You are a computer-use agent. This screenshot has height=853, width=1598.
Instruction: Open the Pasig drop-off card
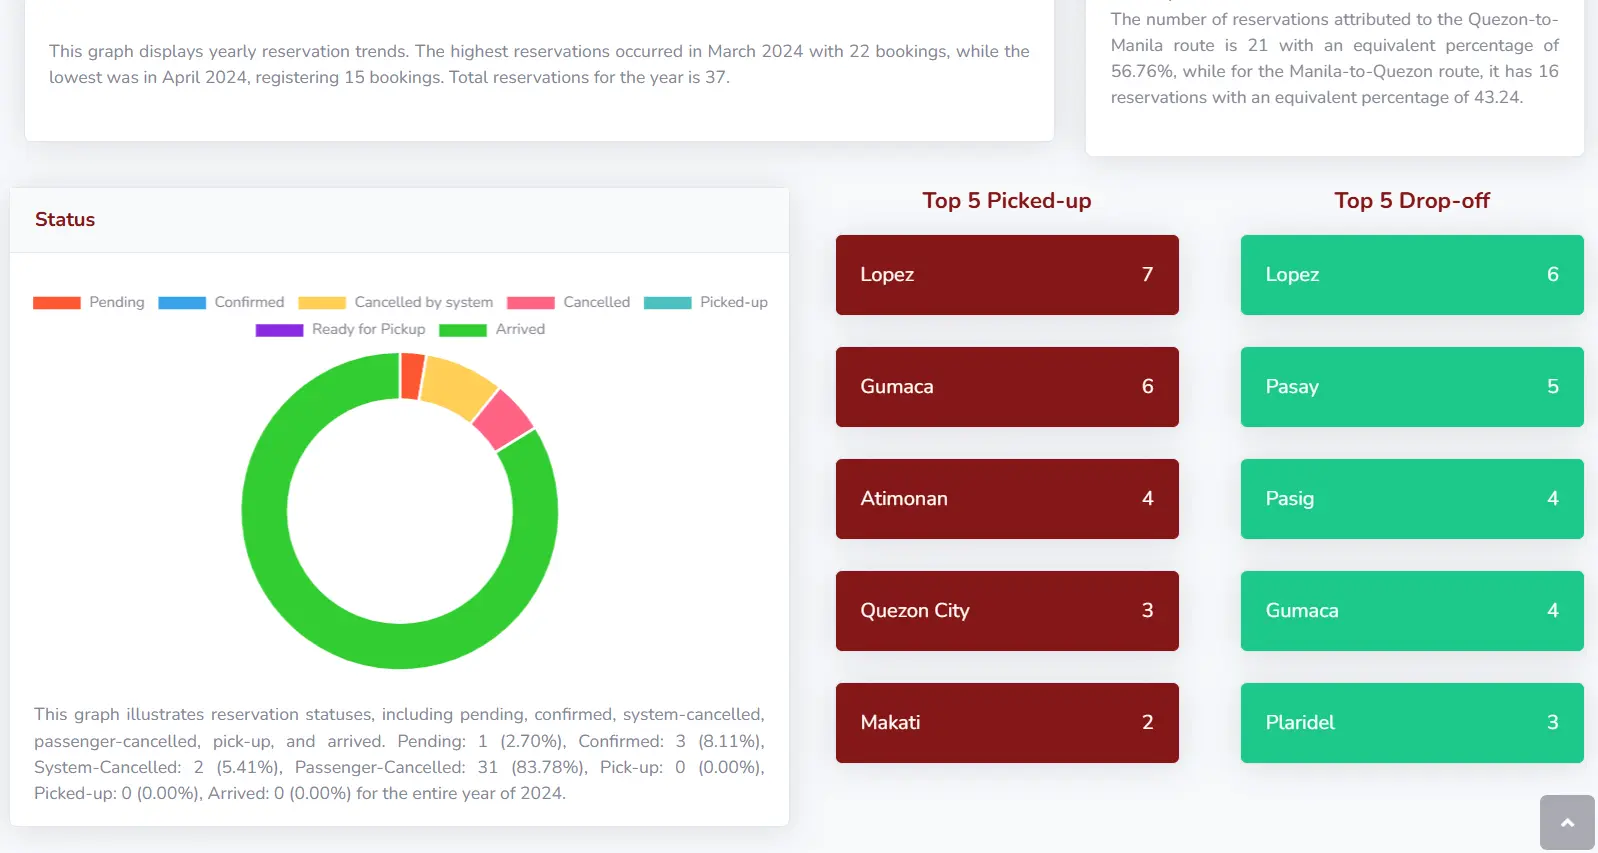(1411, 499)
